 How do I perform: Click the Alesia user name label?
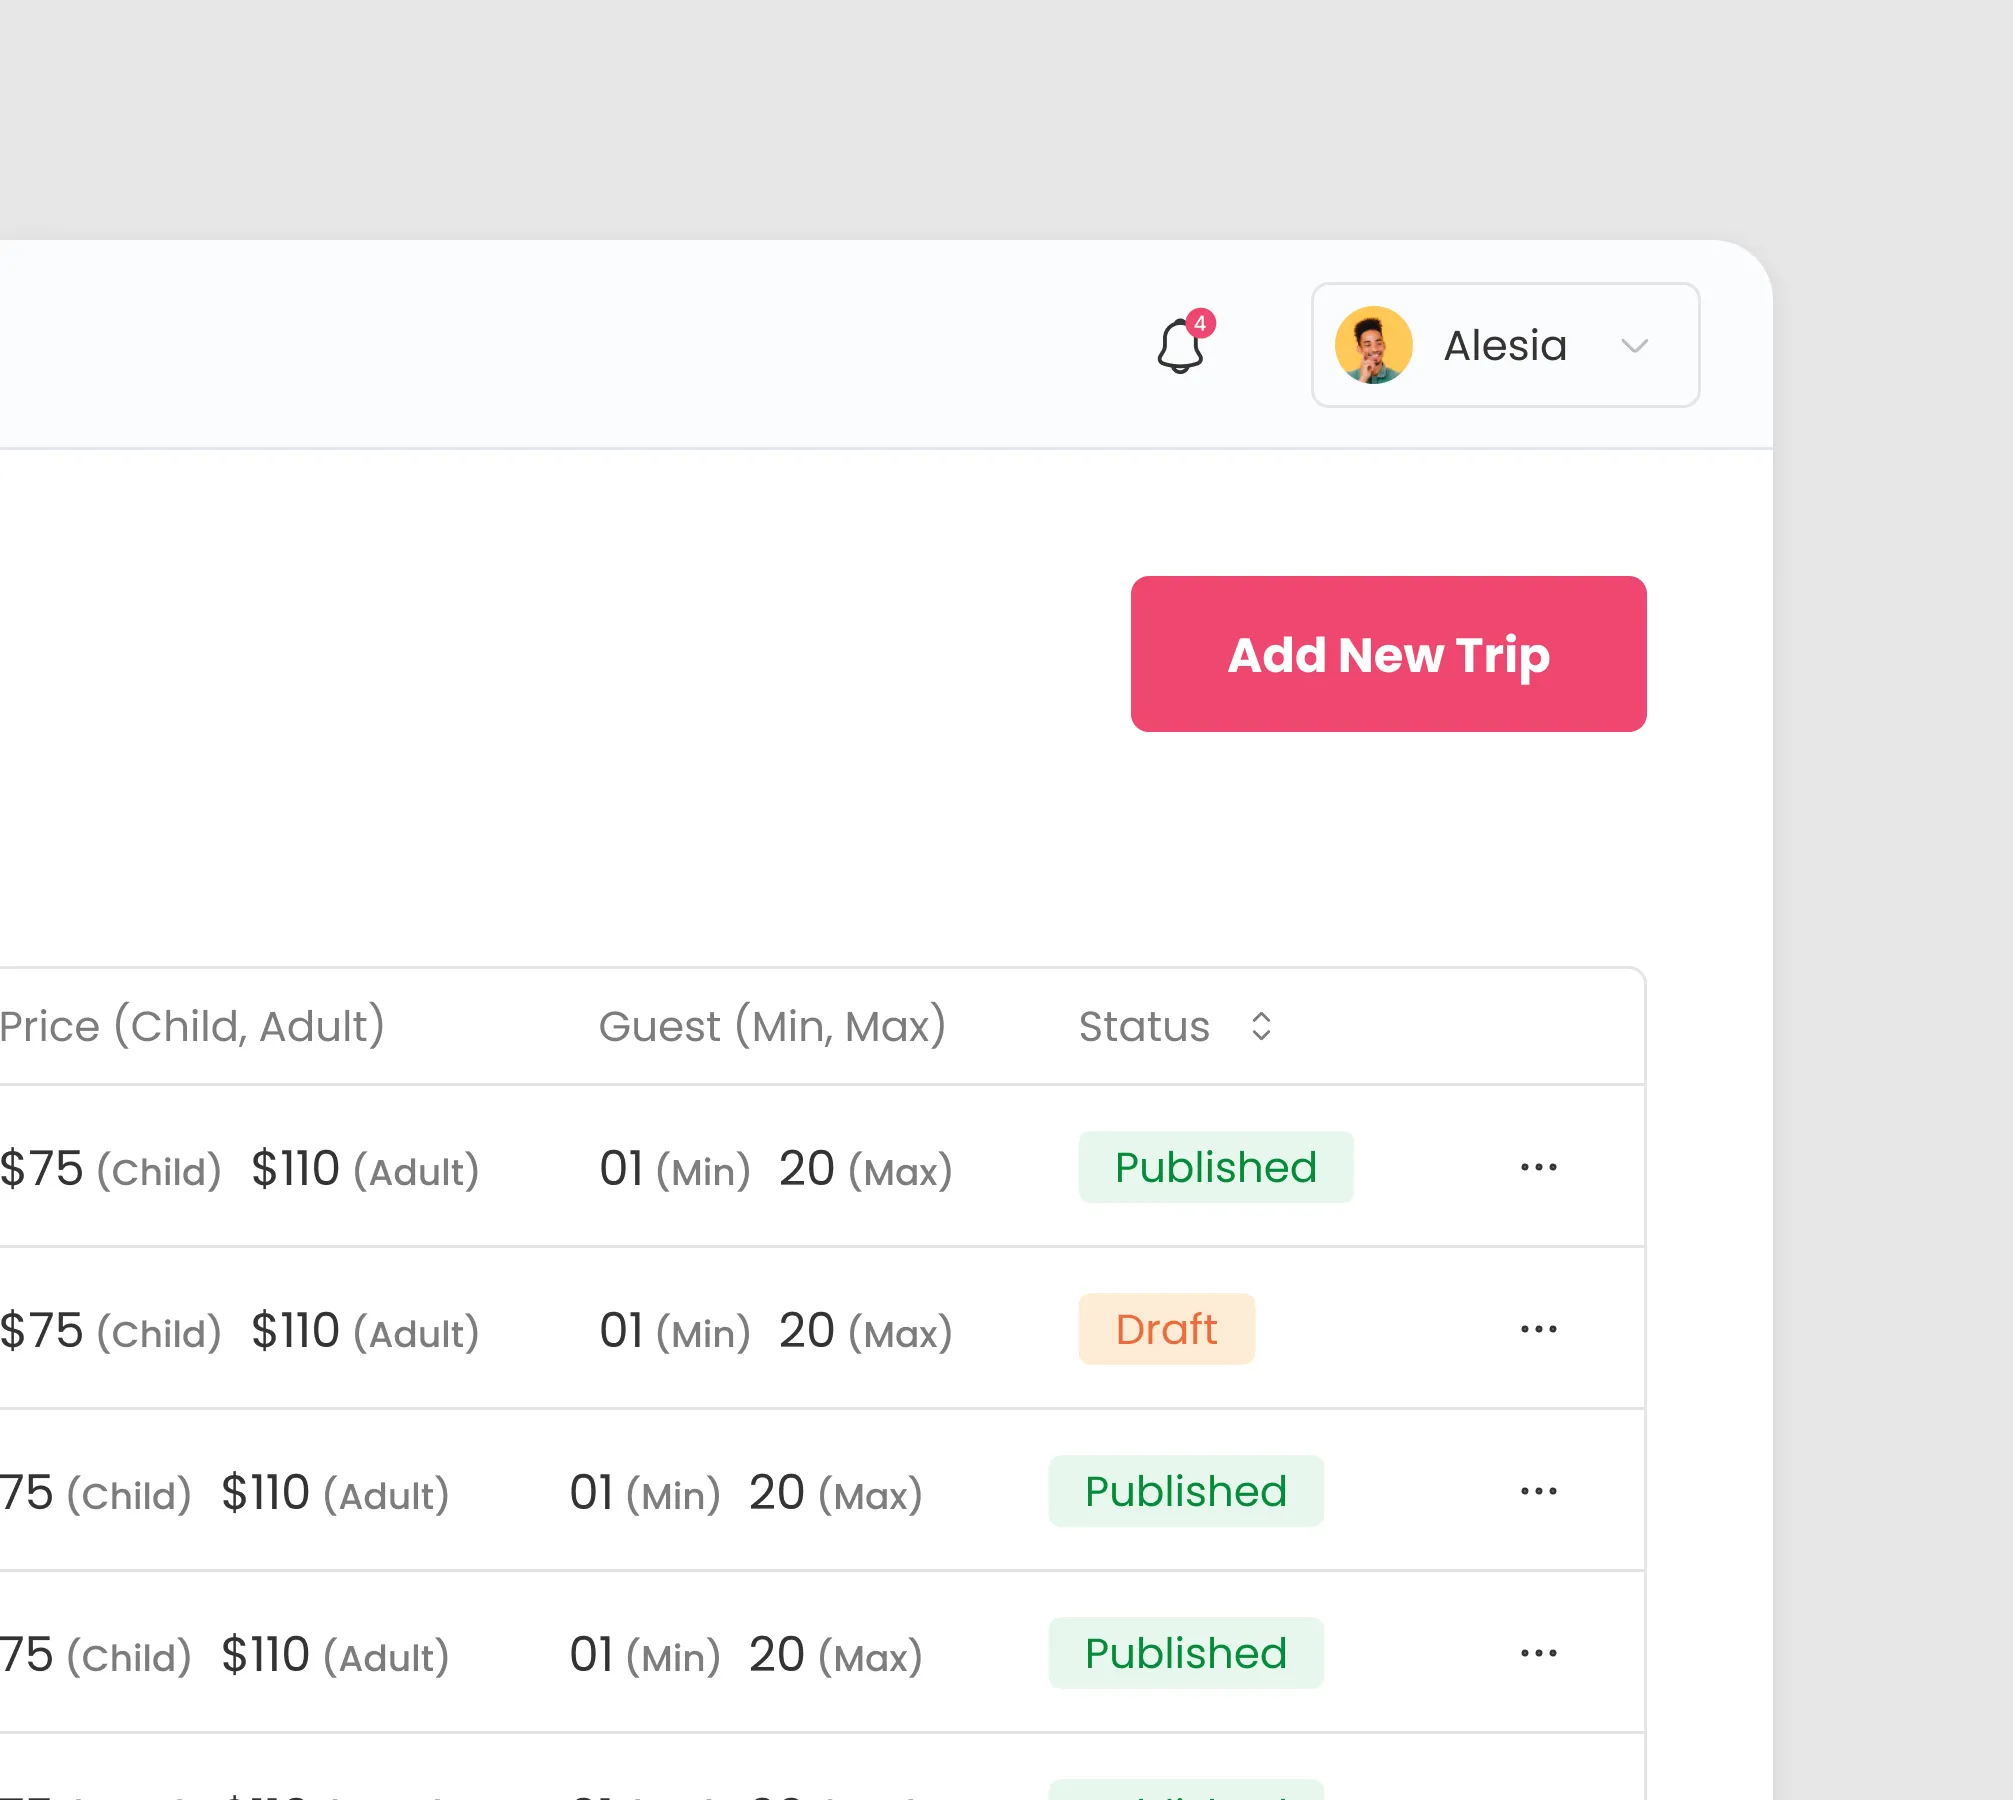click(x=1505, y=346)
